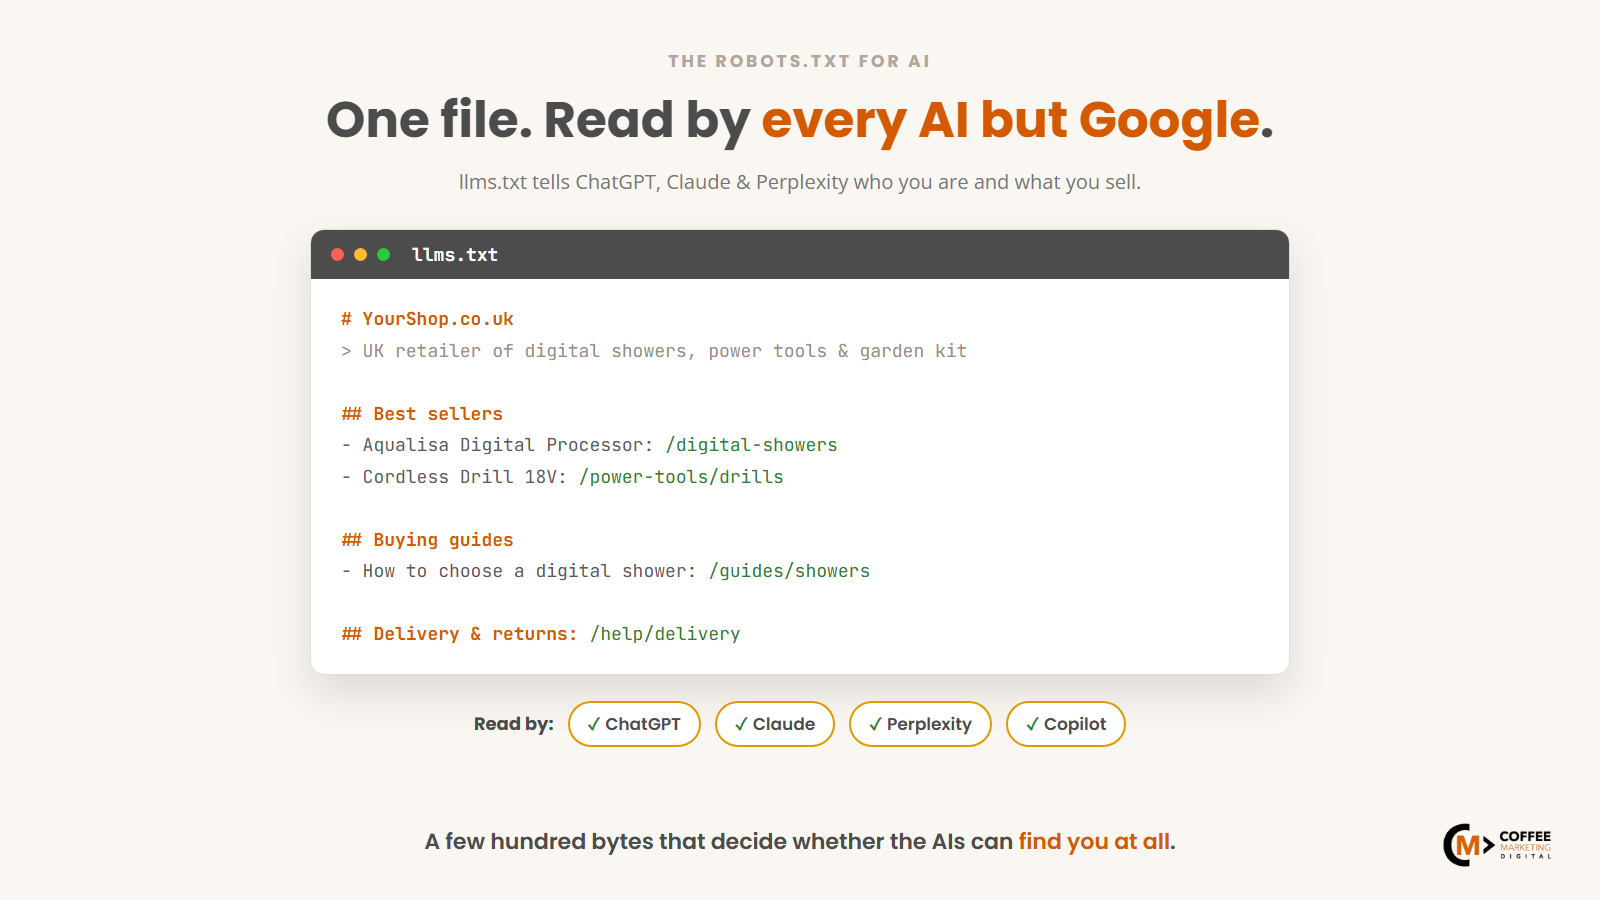Open the /help/delivery path

coord(665,634)
